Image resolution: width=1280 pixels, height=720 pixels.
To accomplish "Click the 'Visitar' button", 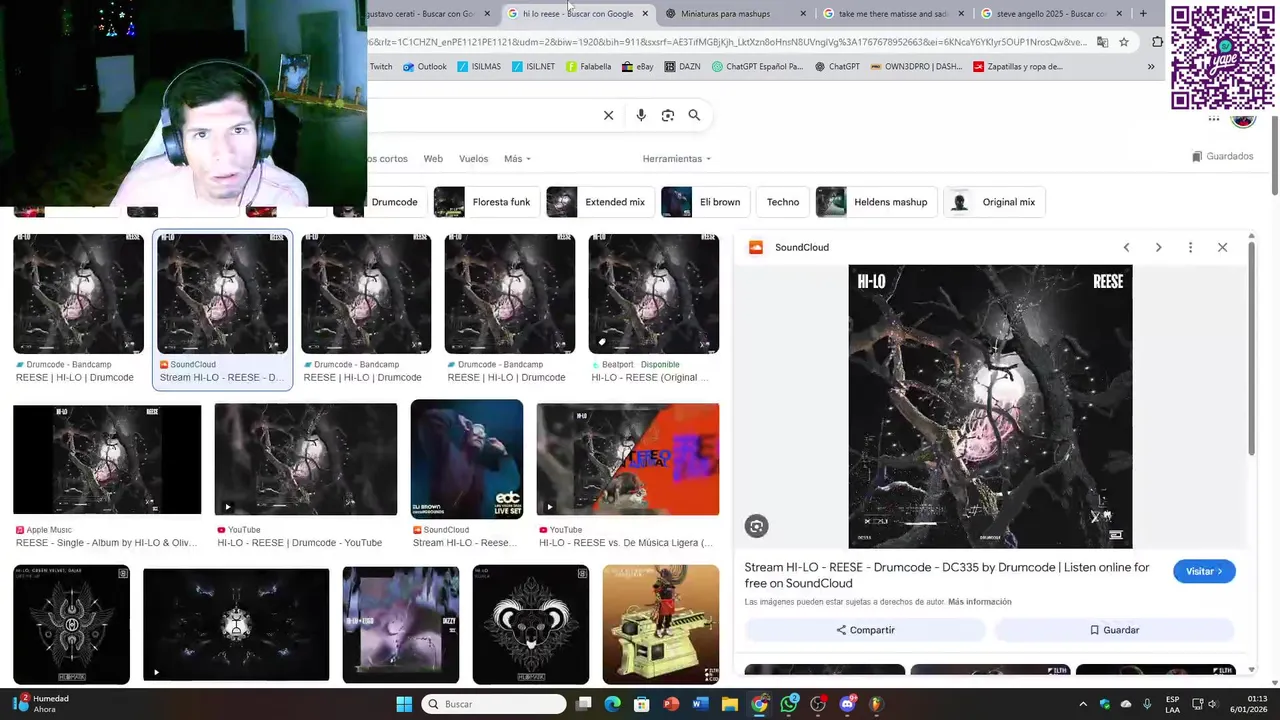I will coord(1204,571).
